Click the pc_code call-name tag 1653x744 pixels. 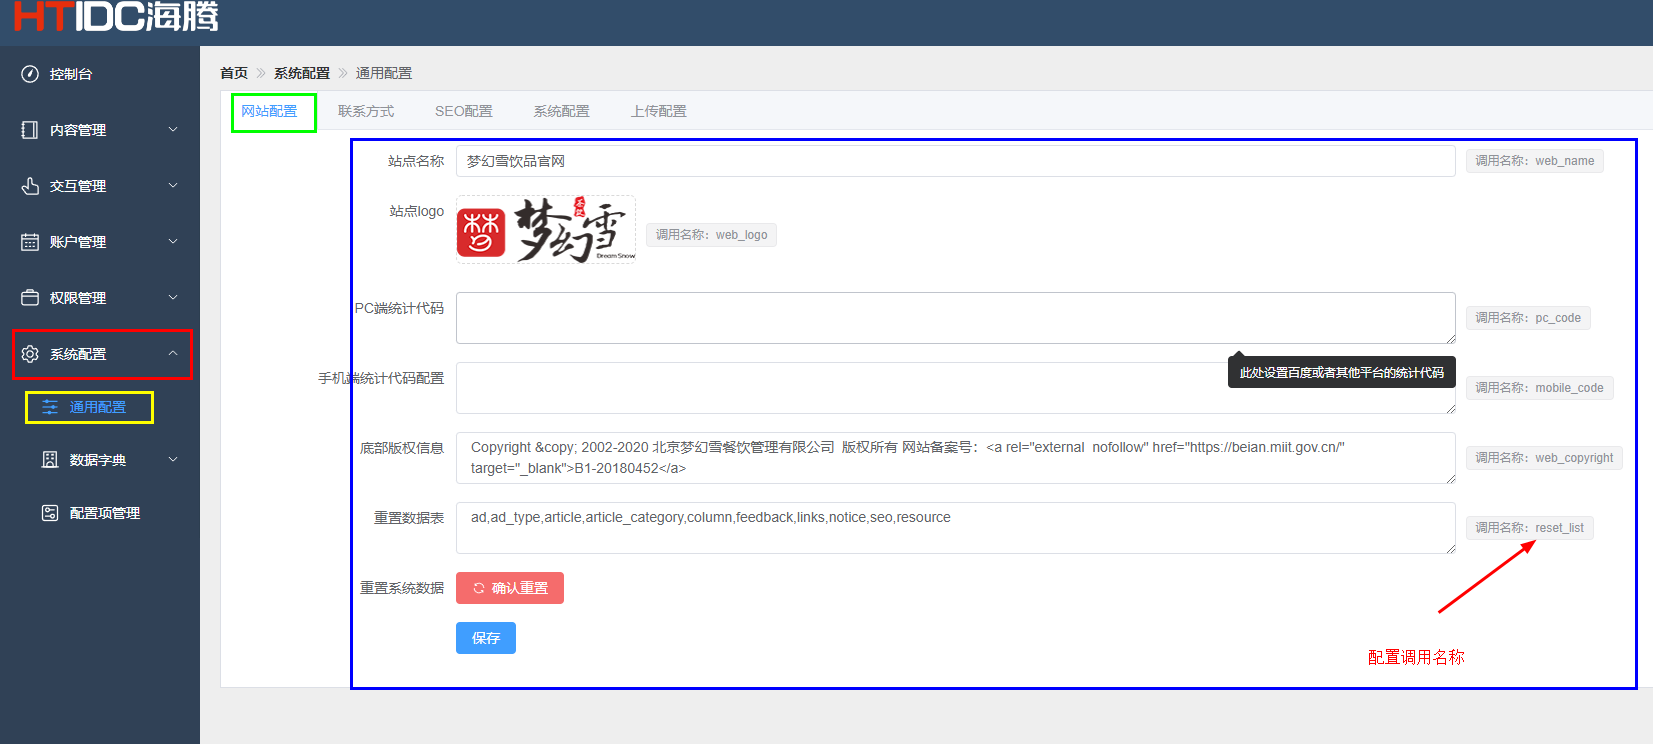click(1528, 318)
